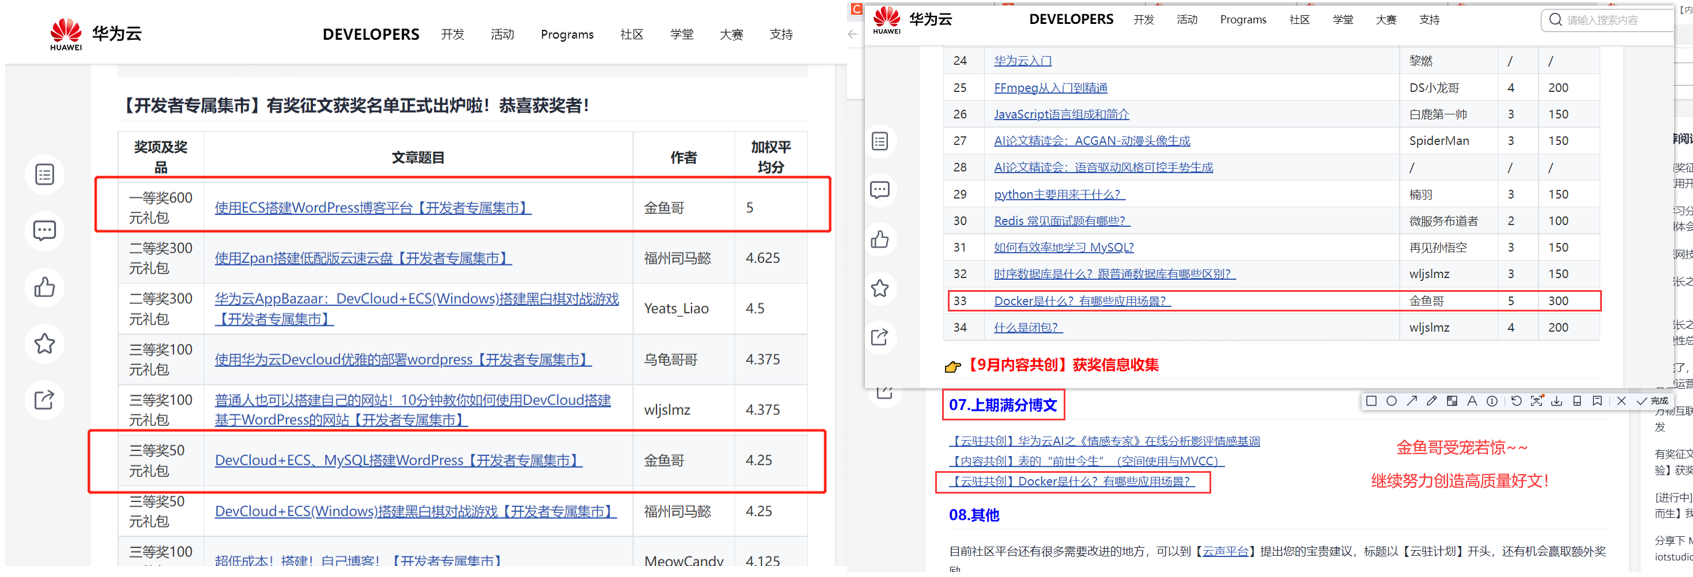This screenshot has width=1693, height=577.
Task: Click the share icon in award-list page sidebar
Action: click(x=45, y=400)
